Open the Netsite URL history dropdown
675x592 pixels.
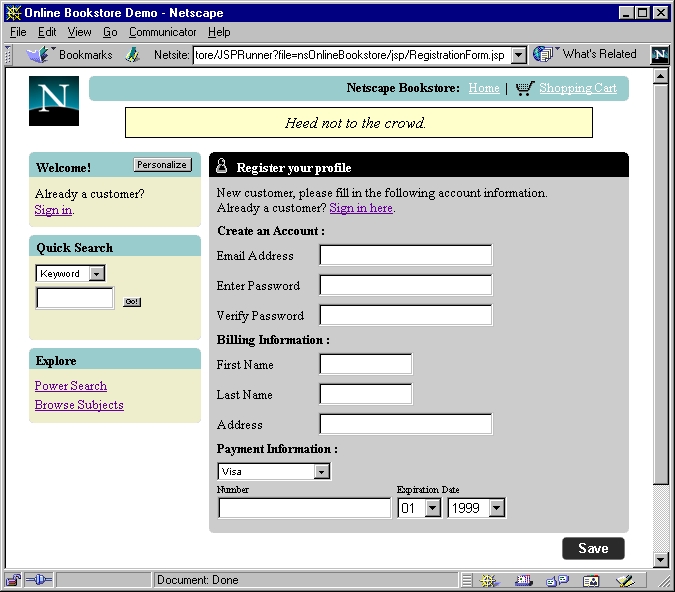(519, 55)
